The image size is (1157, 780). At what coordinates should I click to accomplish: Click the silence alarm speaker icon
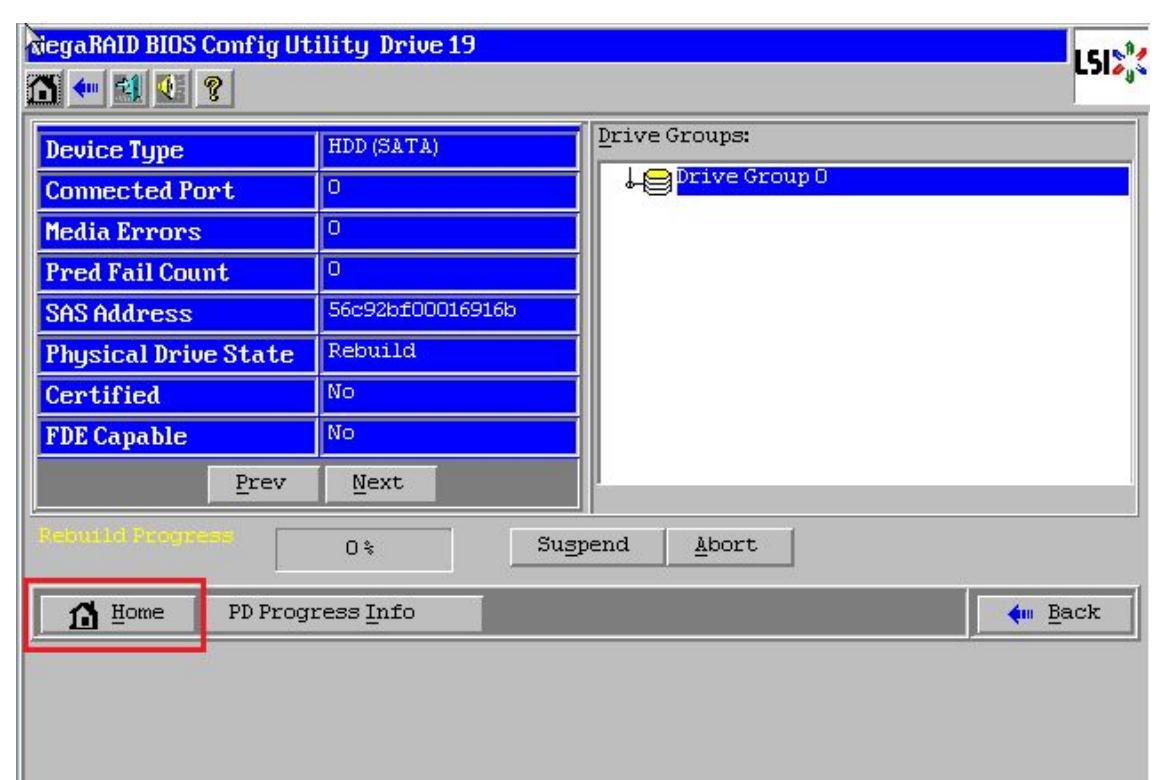[171, 89]
